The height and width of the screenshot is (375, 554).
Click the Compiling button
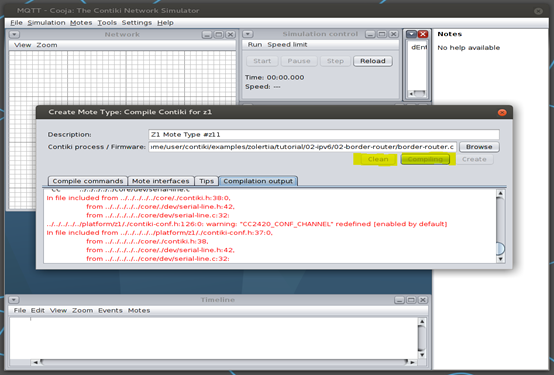[x=425, y=159]
